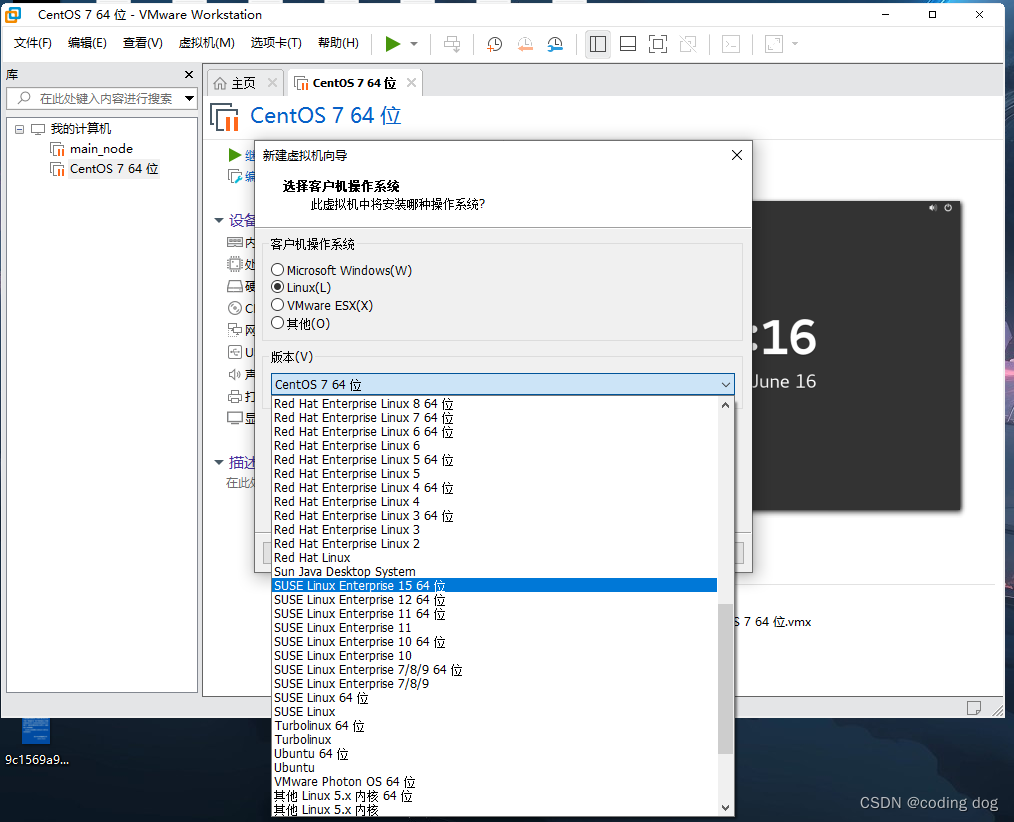The image size is (1014, 822).
Task: Open the console view toolbar icon
Action: coord(731,44)
